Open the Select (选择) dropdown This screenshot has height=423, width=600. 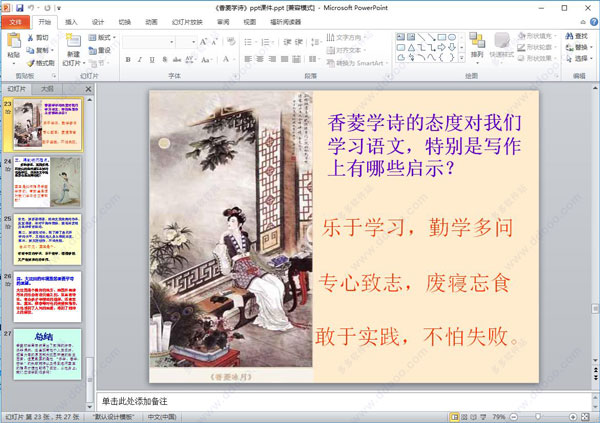[579, 58]
